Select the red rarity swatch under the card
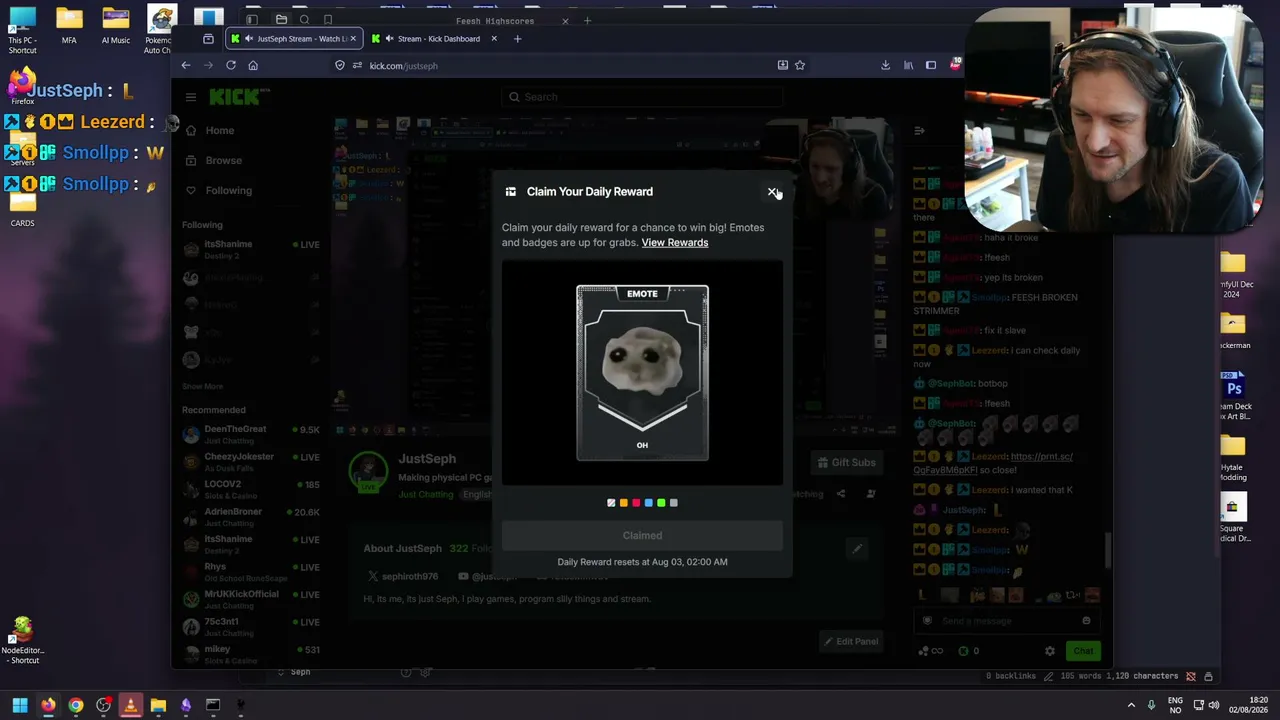Screen dimensions: 1280x720 [636, 503]
